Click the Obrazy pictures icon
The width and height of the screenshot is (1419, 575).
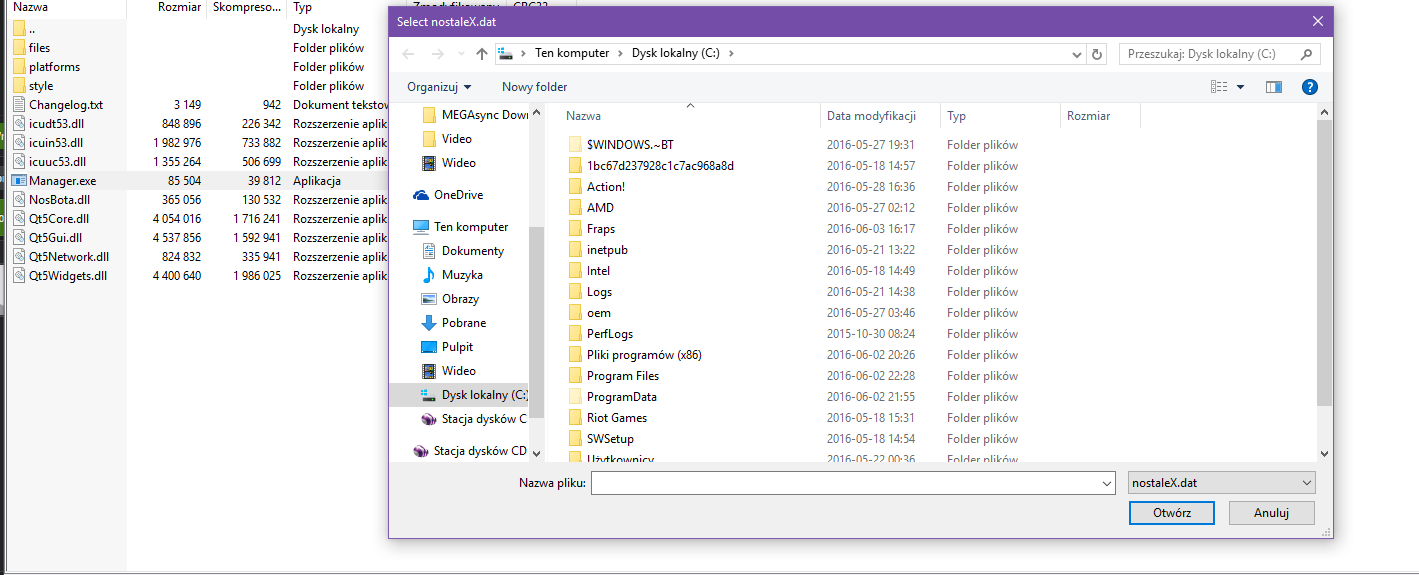(x=429, y=299)
